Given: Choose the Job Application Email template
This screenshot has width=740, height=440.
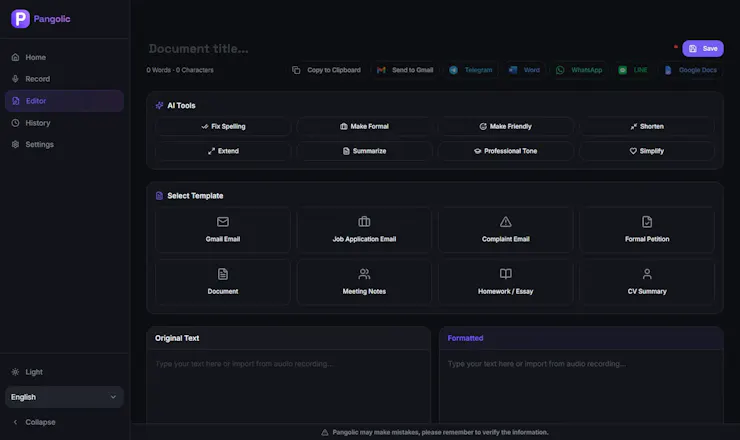Looking at the screenshot, I should coord(364,230).
